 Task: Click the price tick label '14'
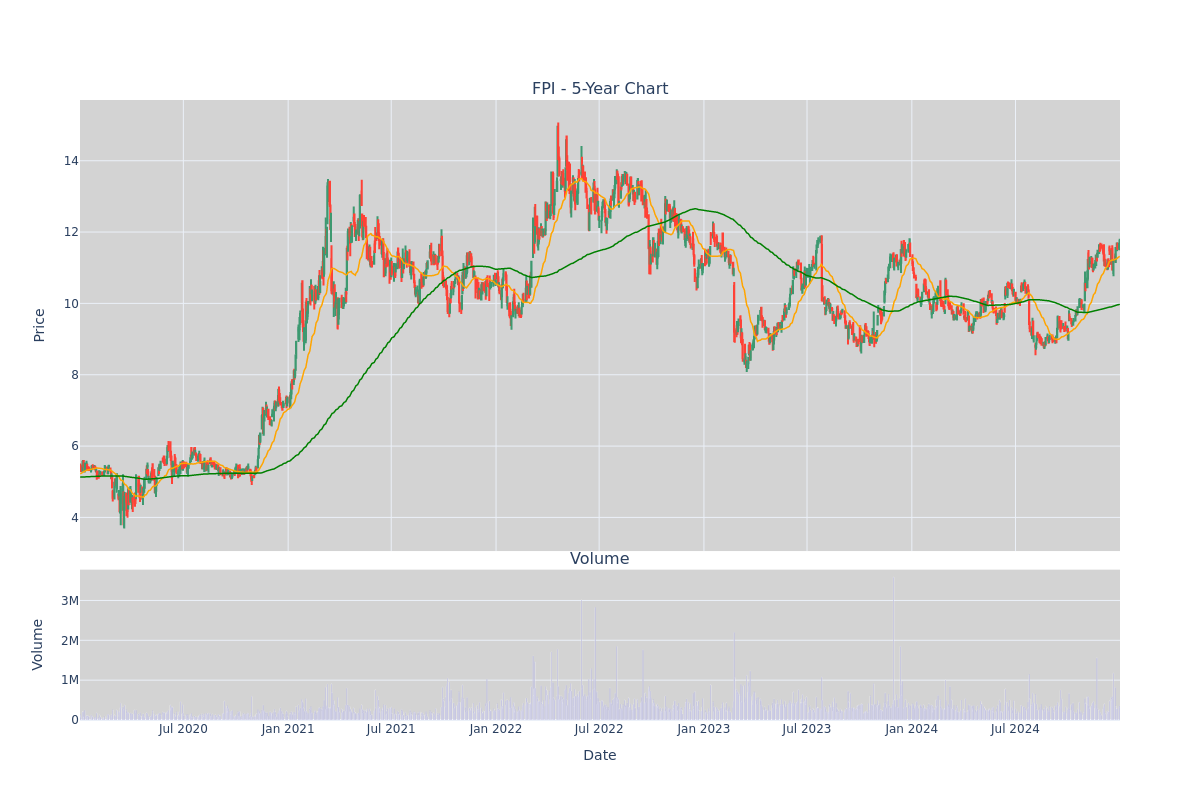click(x=71, y=161)
